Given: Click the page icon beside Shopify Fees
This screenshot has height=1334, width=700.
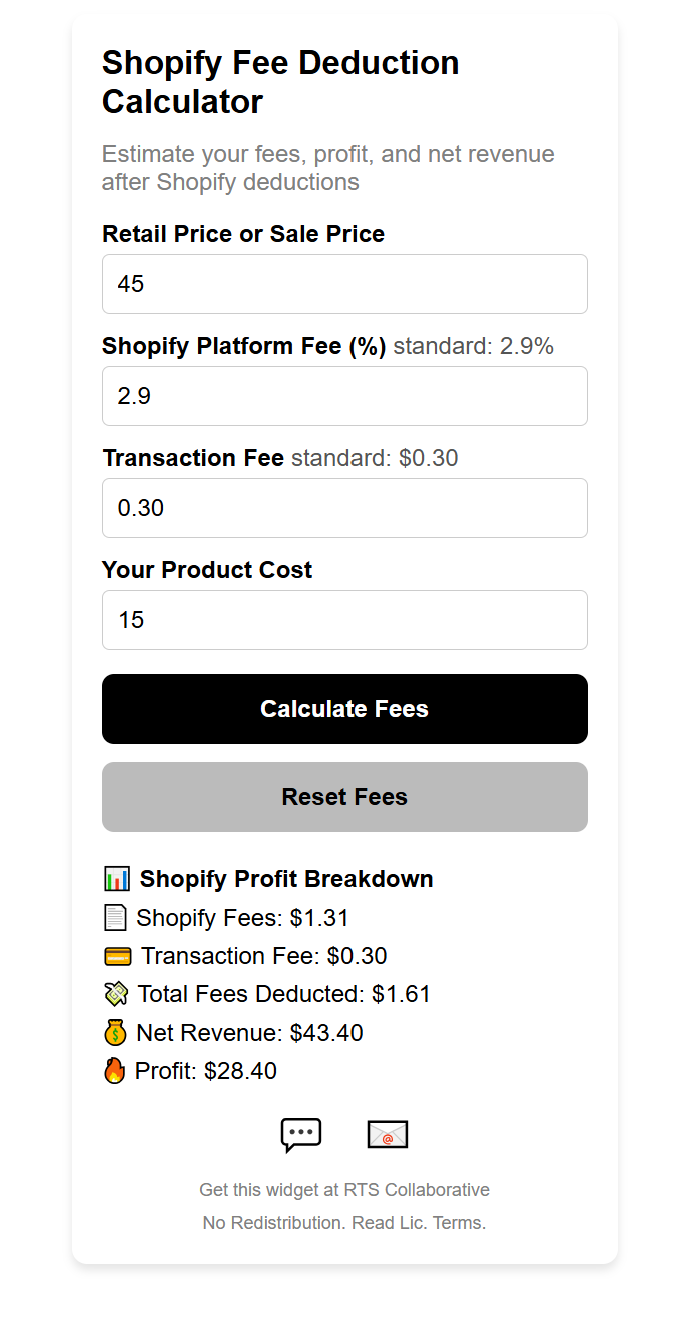Looking at the screenshot, I should [x=116, y=918].
